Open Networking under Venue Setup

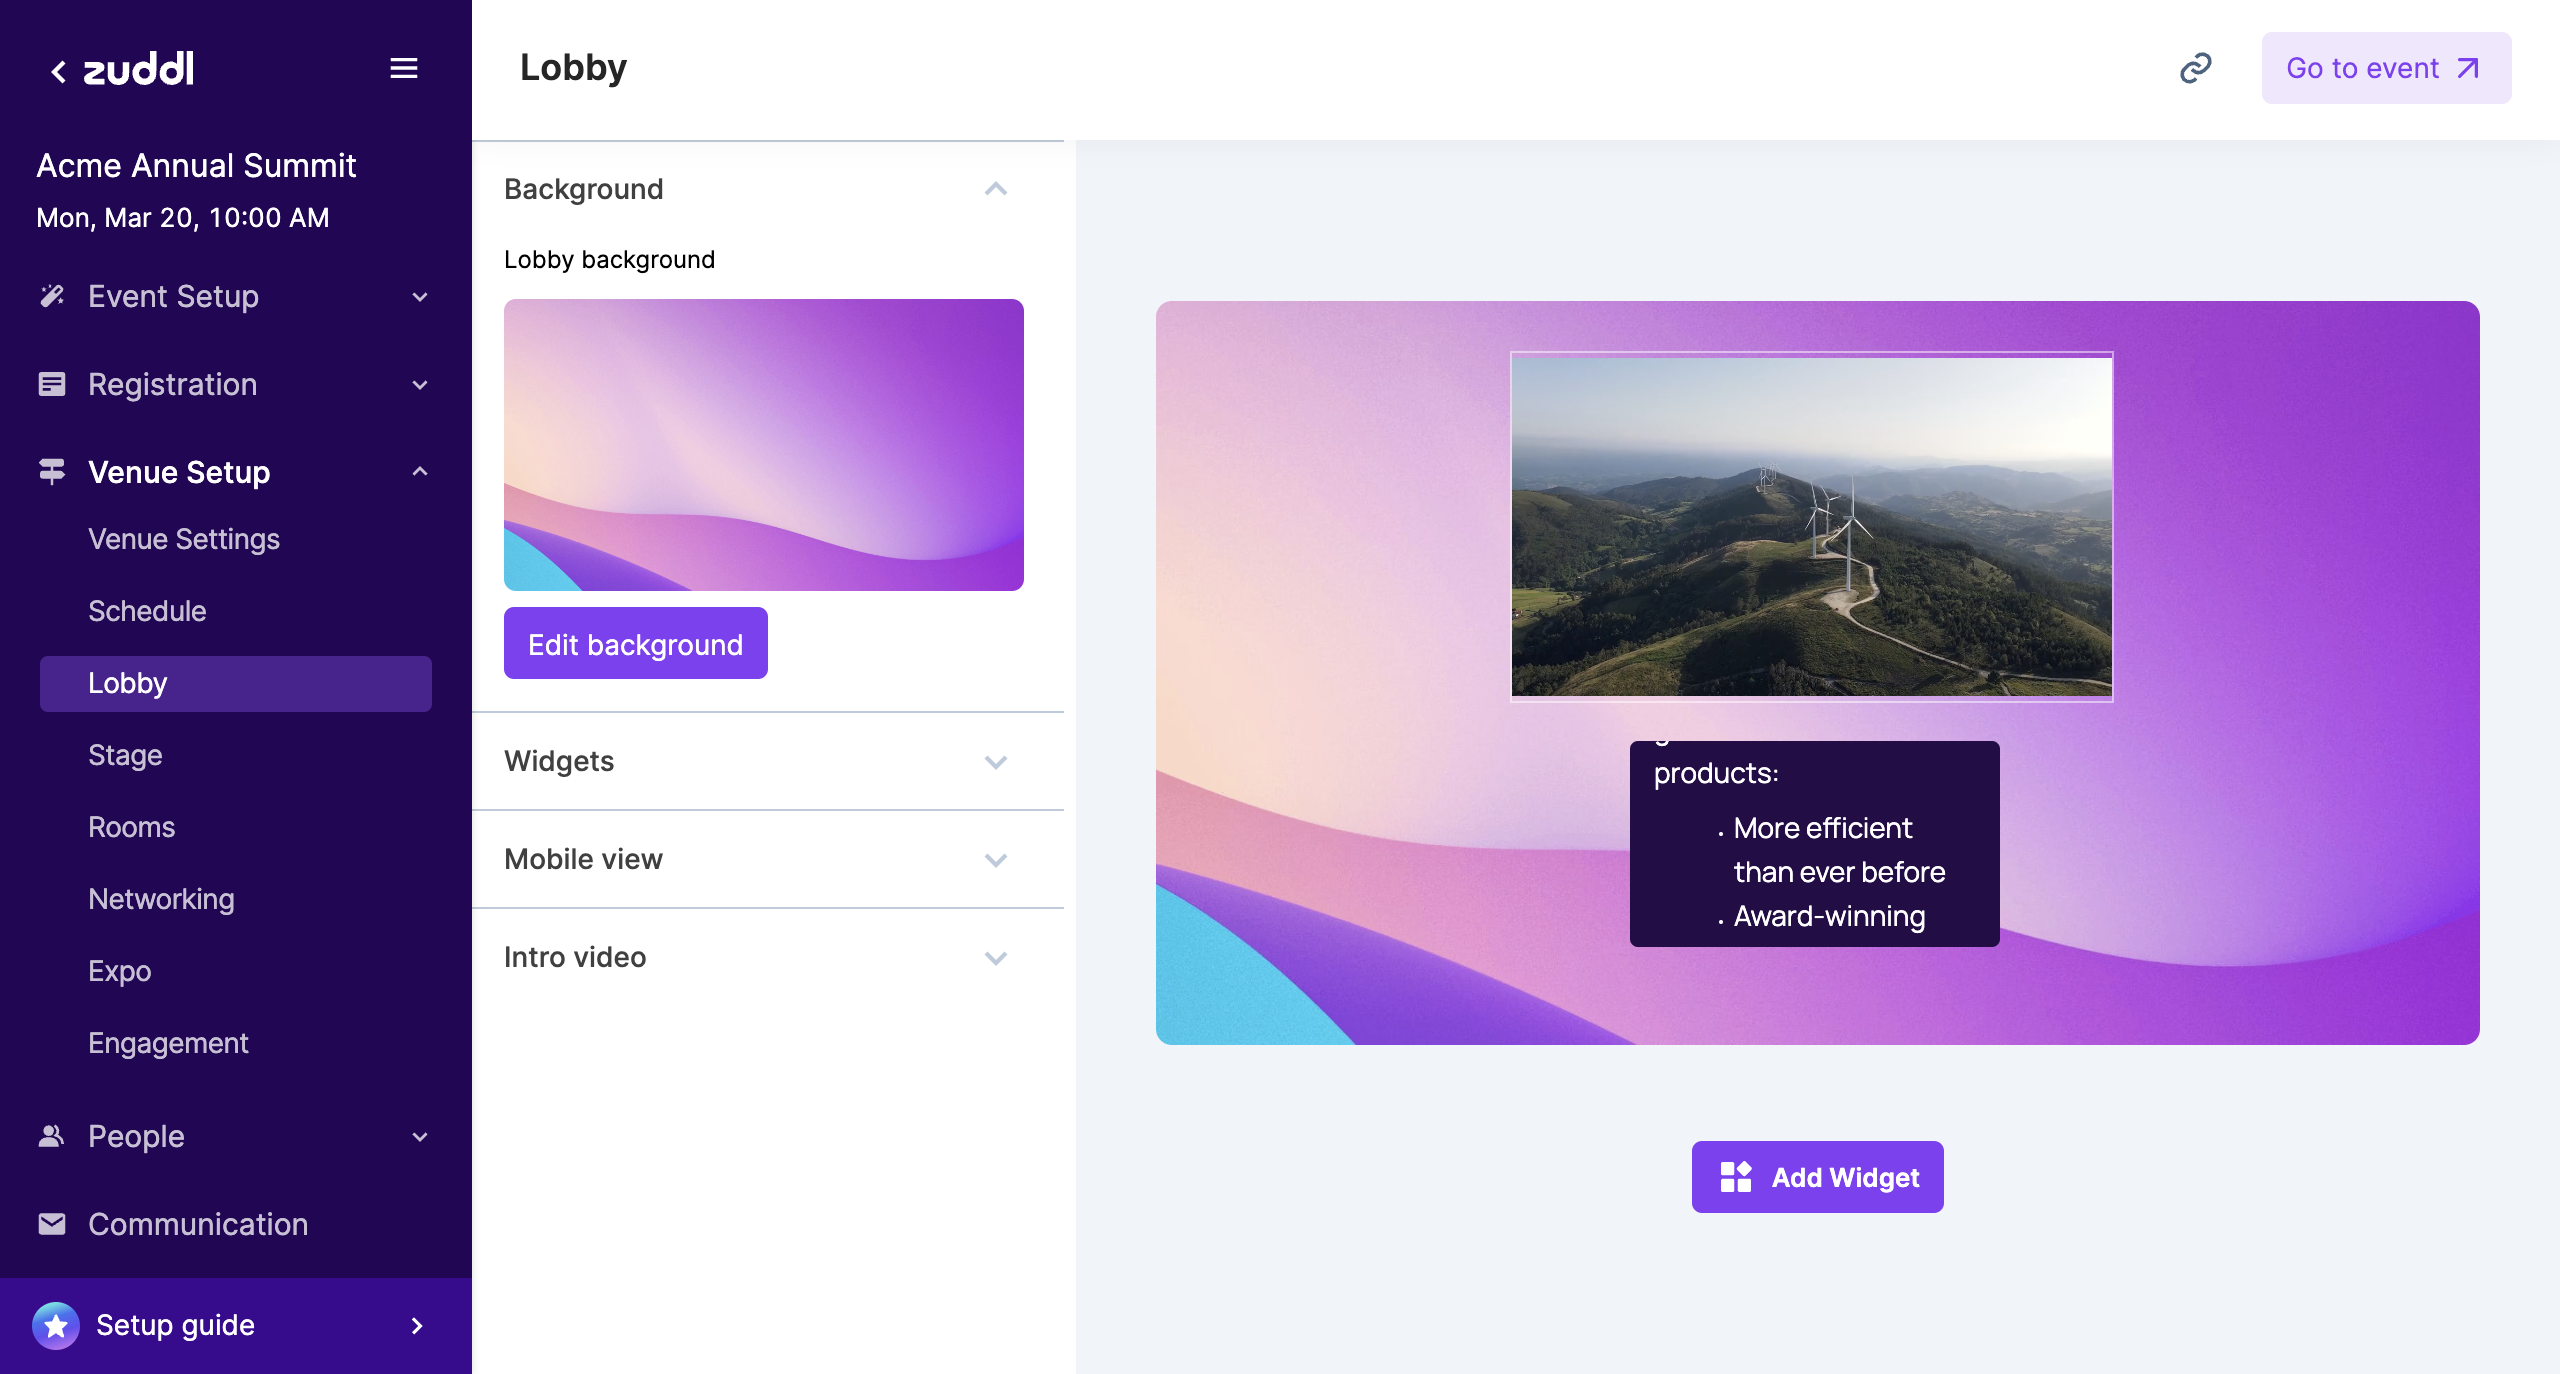coord(161,899)
